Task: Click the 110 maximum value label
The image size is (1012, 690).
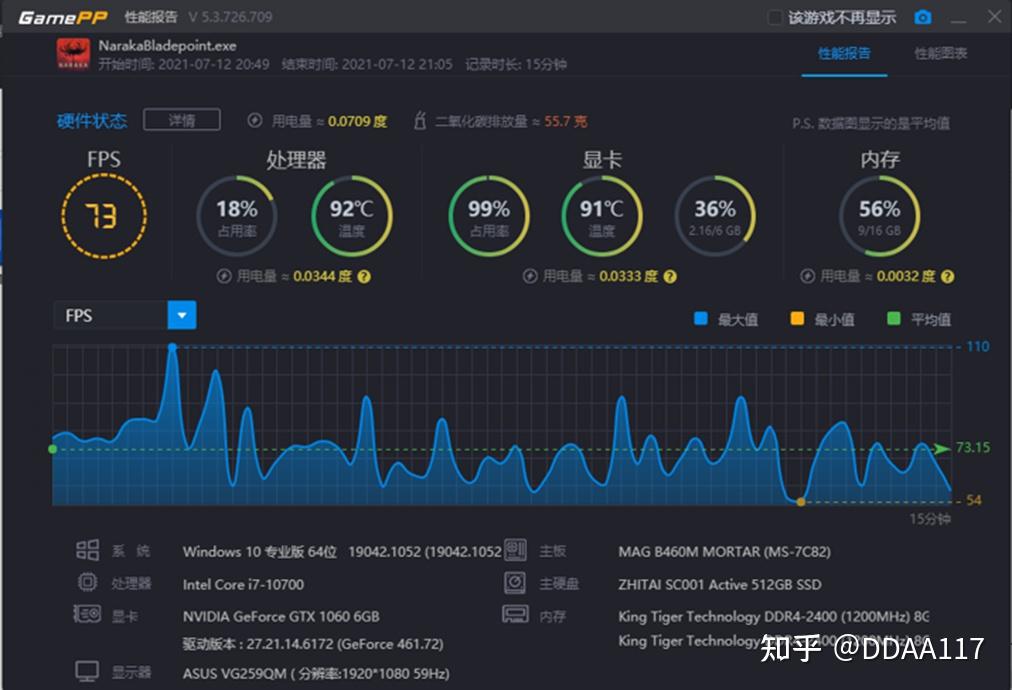Action: point(977,347)
